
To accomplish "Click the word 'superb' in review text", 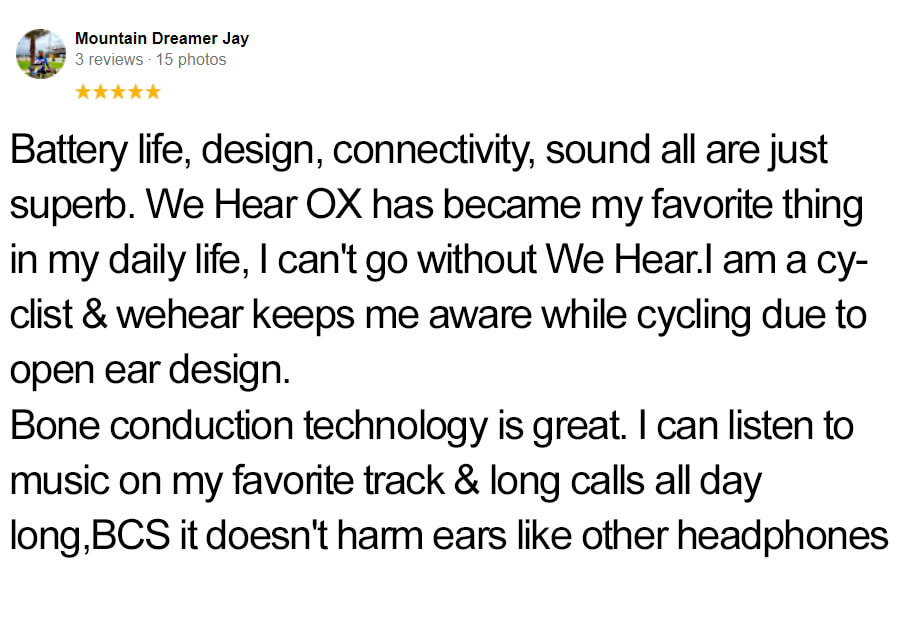I will pos(69,207).
